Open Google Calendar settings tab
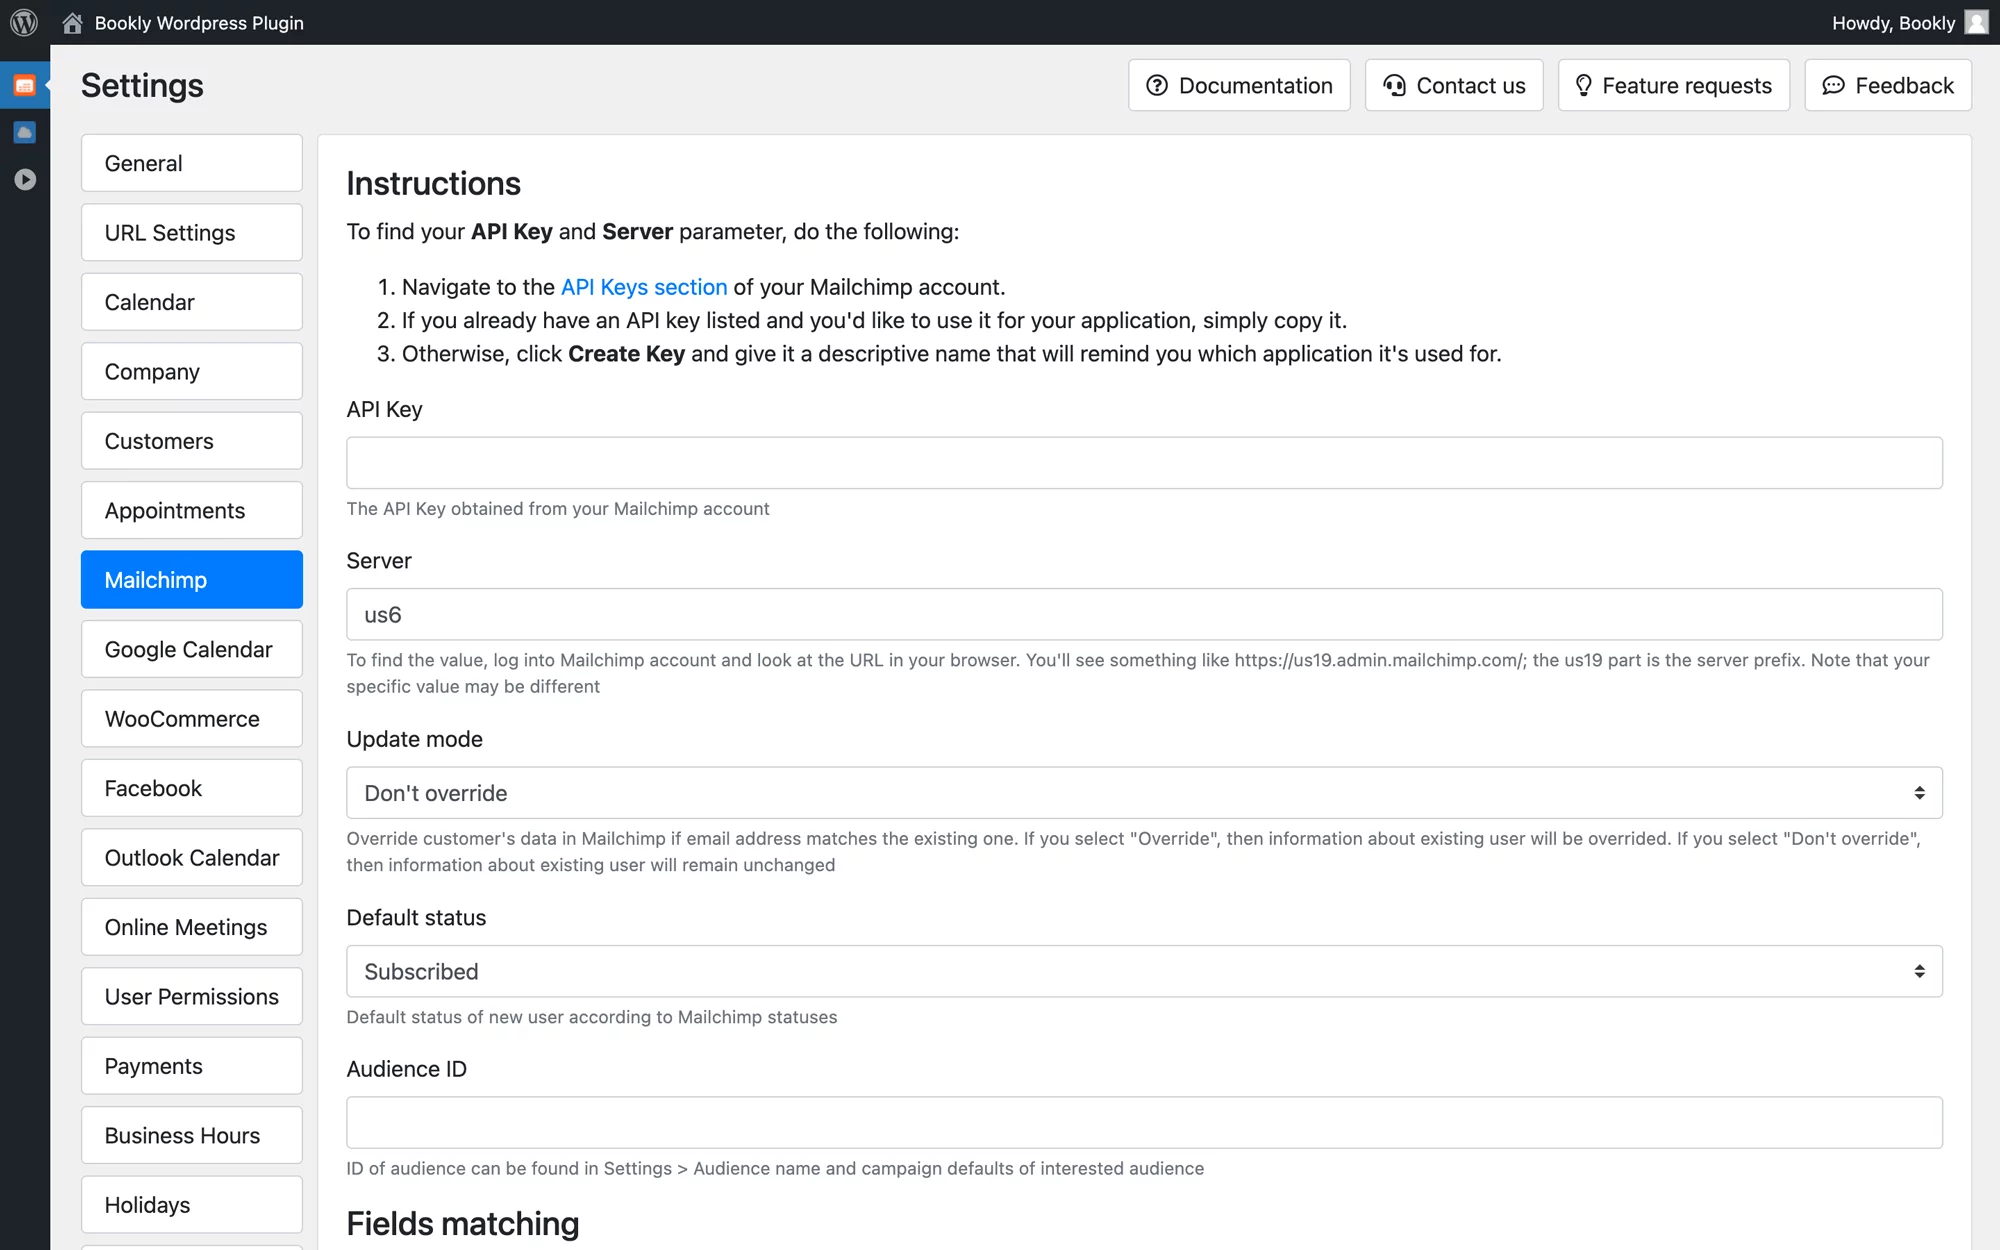This screenshot has width=2000, height=1250. (192, 649)
